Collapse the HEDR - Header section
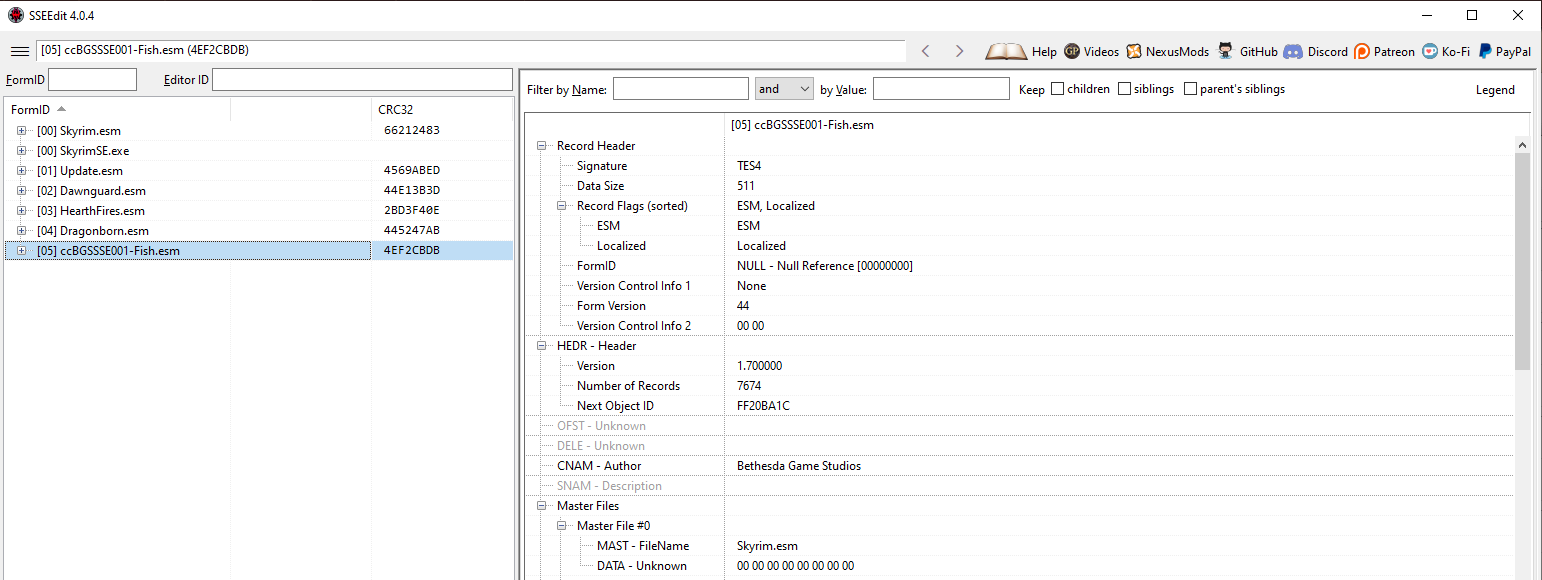This screenshot has height=580, width=1542. coord(542,346)
